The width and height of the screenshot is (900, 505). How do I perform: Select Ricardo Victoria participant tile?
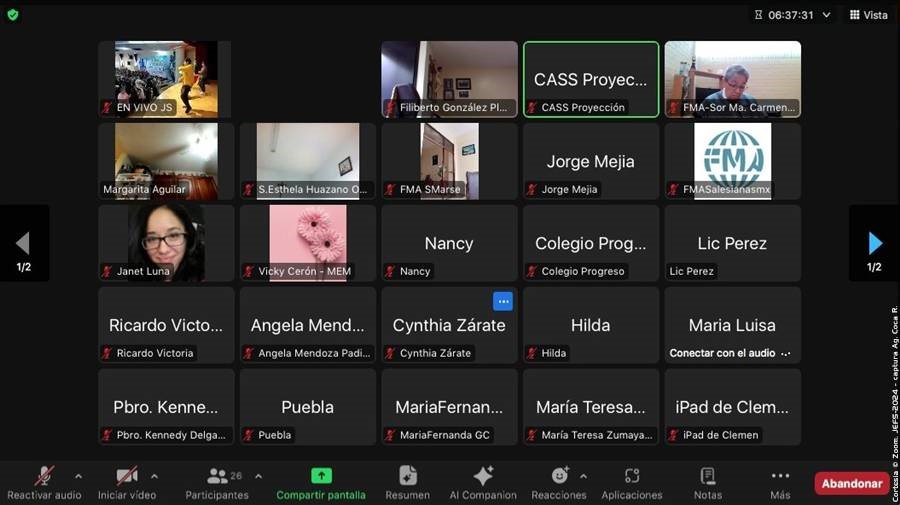(166, 325)
